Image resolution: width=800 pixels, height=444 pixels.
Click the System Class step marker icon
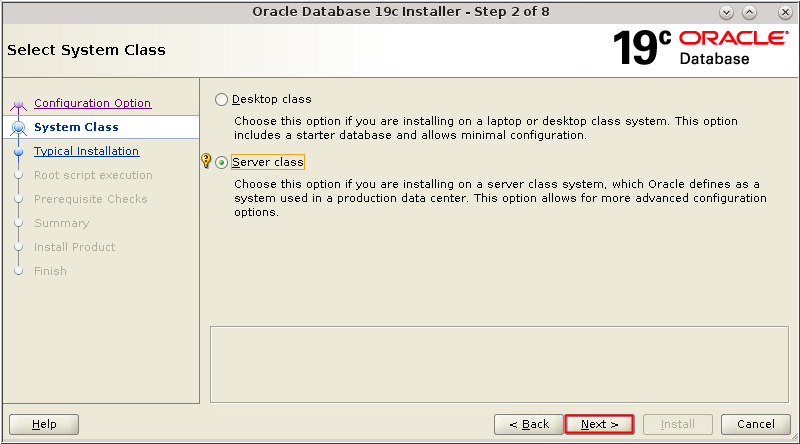pos(19,128)
